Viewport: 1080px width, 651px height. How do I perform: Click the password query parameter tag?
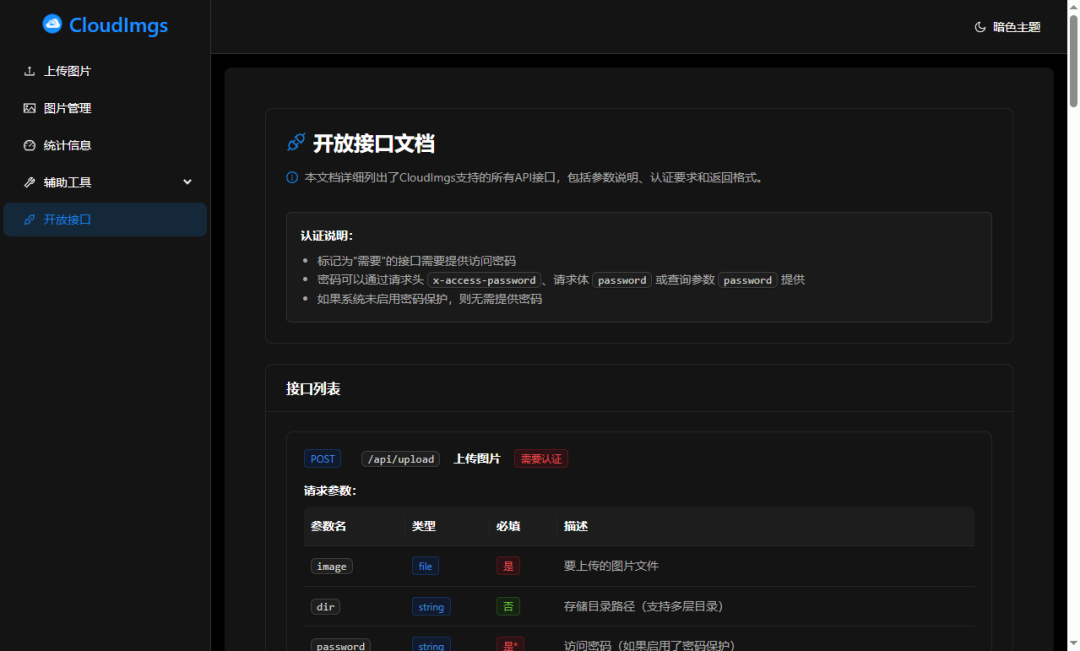pos(747,280)
